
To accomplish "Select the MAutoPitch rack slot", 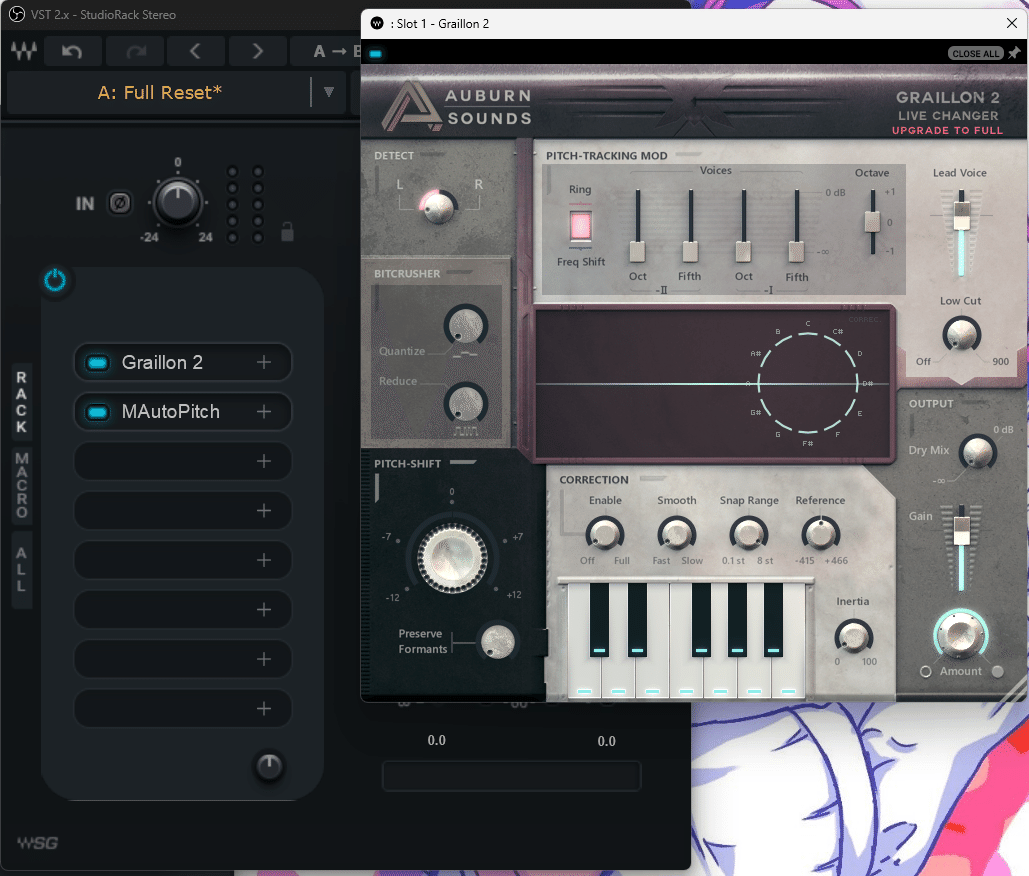I will pyautogui.click(x=182, y=412).
